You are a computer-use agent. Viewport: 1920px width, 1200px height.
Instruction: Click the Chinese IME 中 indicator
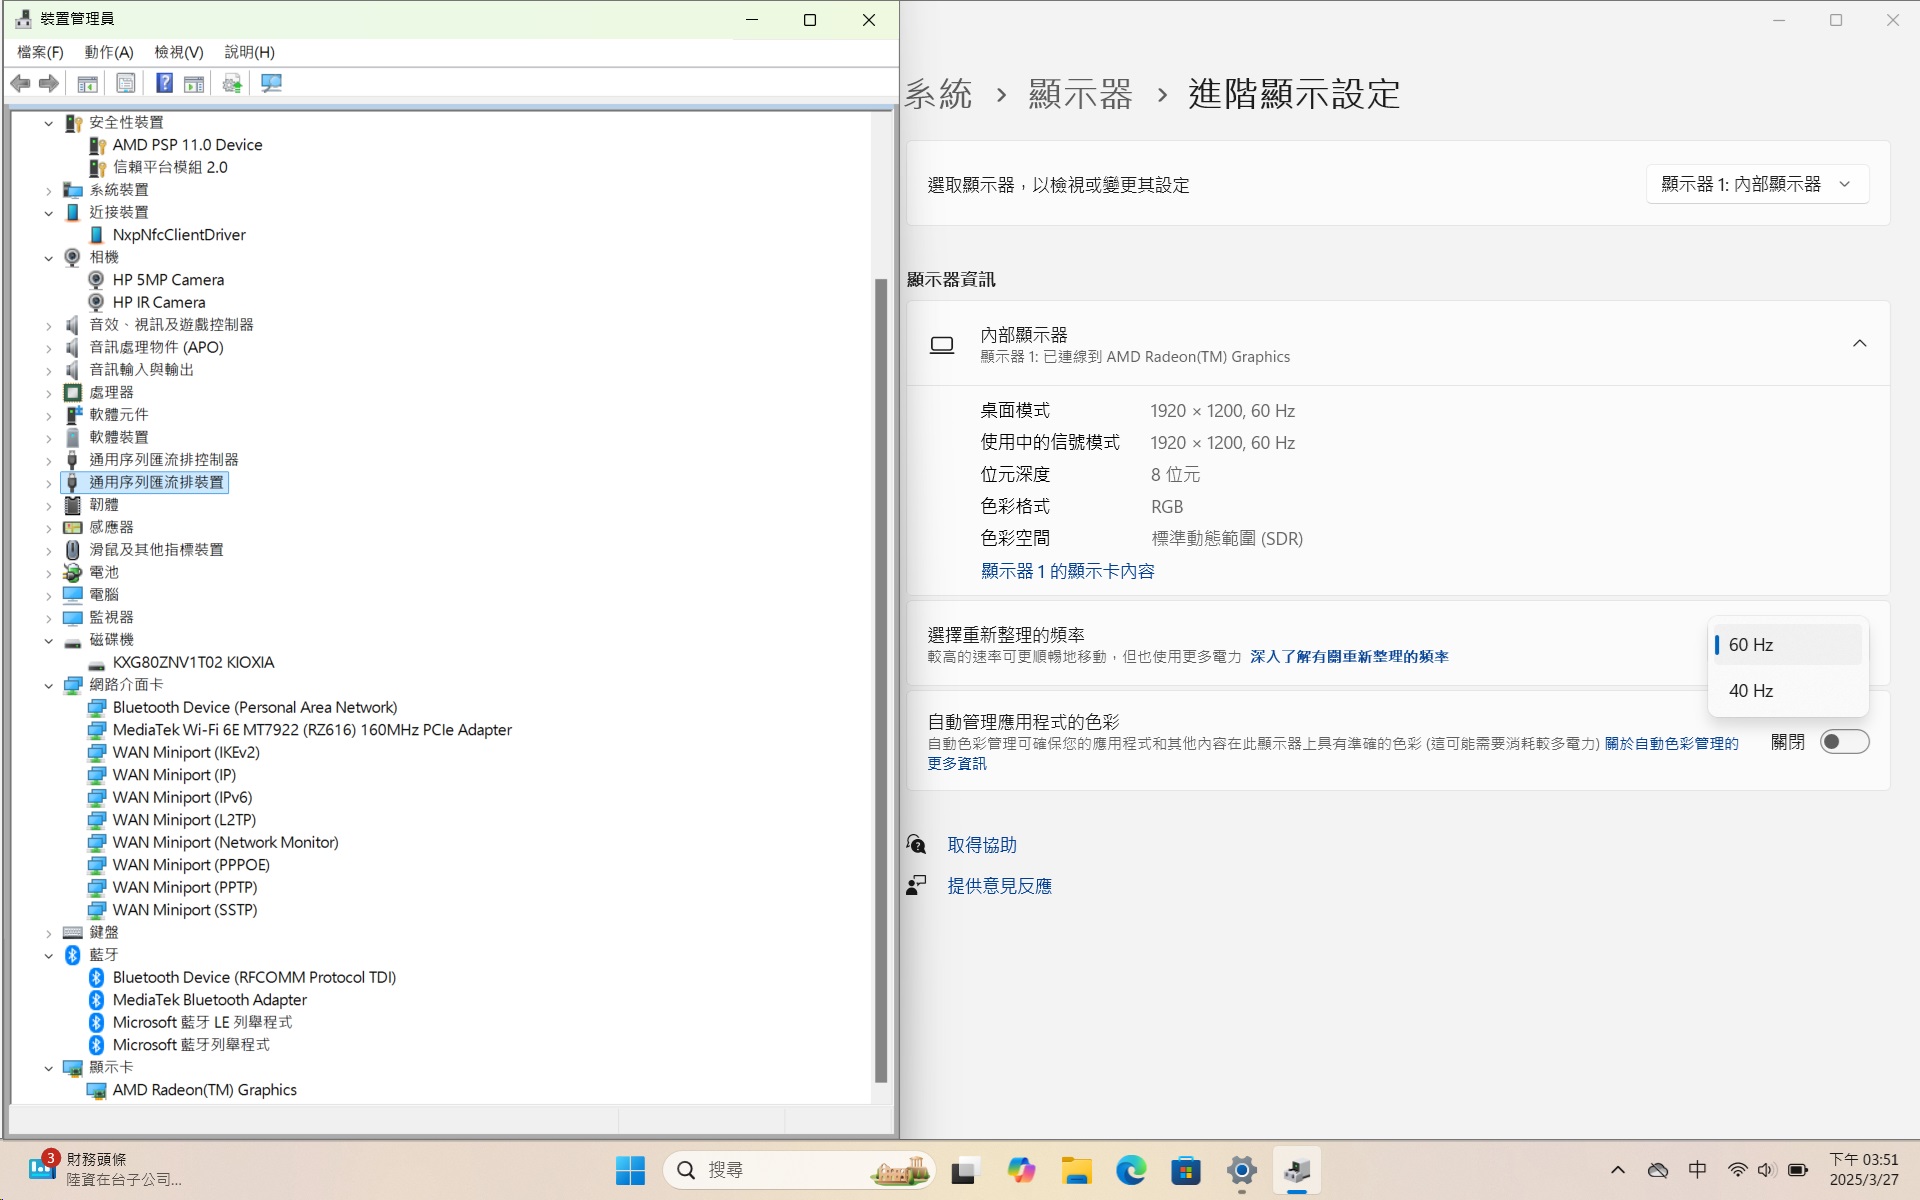coord(1698,1170)
